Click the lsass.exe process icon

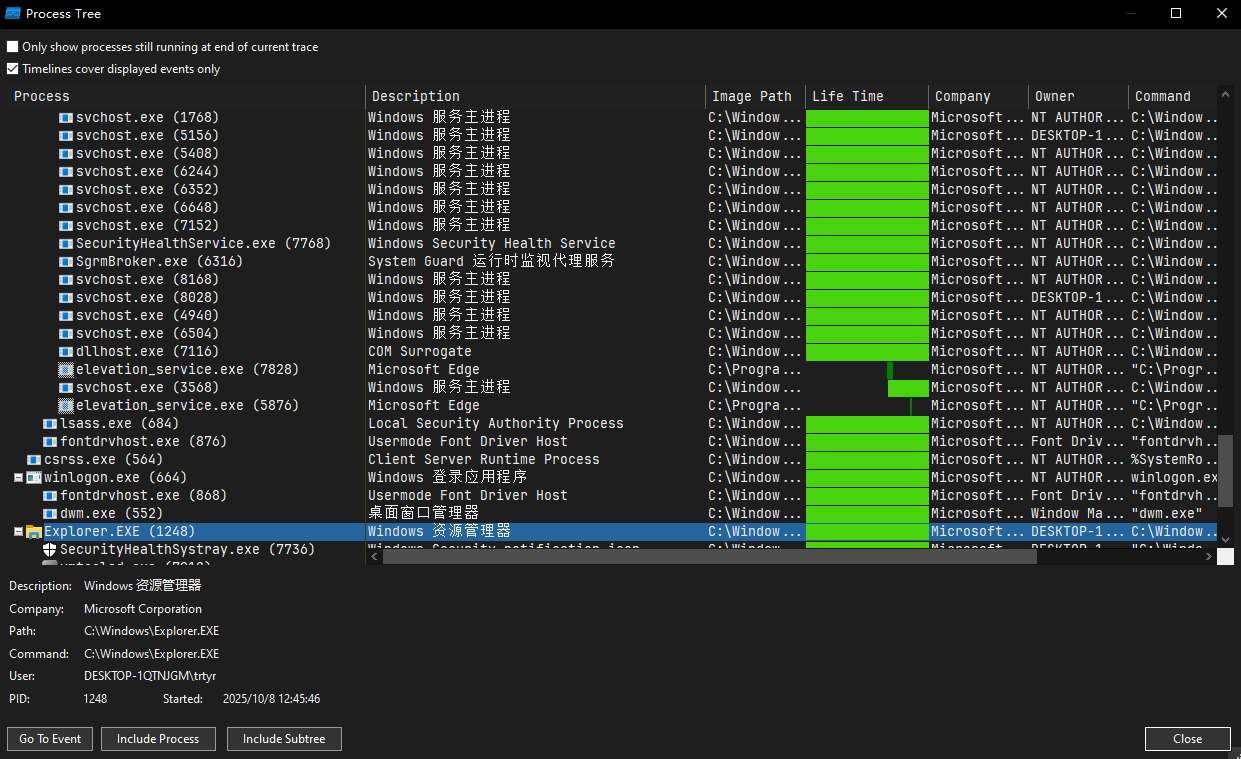[x=50, y=424]
